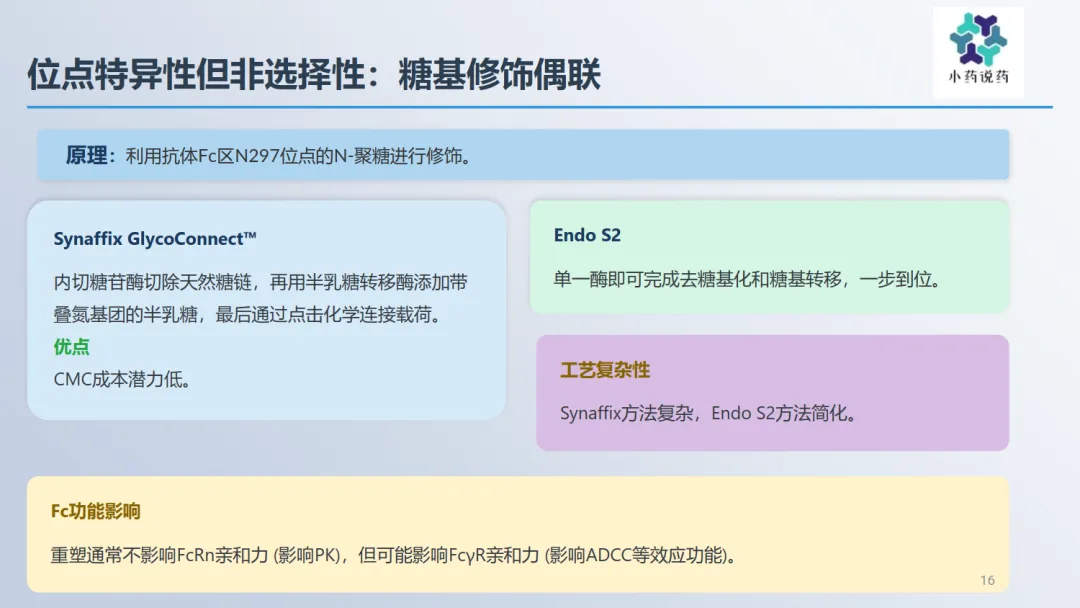Screen dimensions: 1080x608
Task: Select the line 内切糖苷酶切除天然糖链
Action: pos(152,282)
